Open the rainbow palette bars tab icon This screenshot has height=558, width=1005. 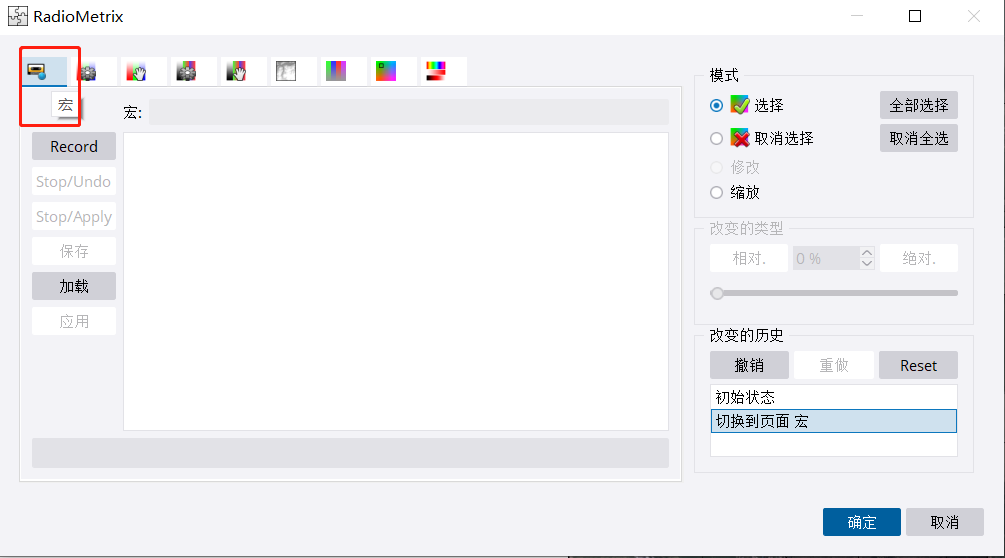(436, 71)
